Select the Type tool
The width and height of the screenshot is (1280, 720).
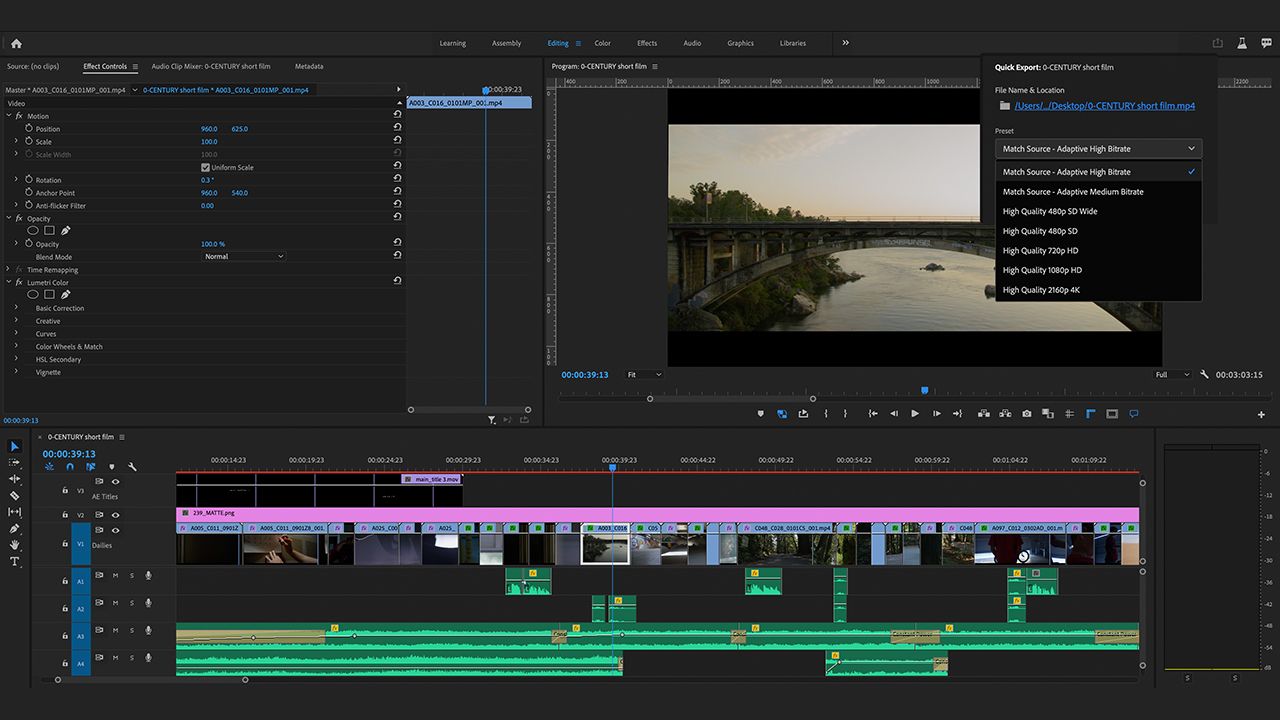tap(15, 562)
